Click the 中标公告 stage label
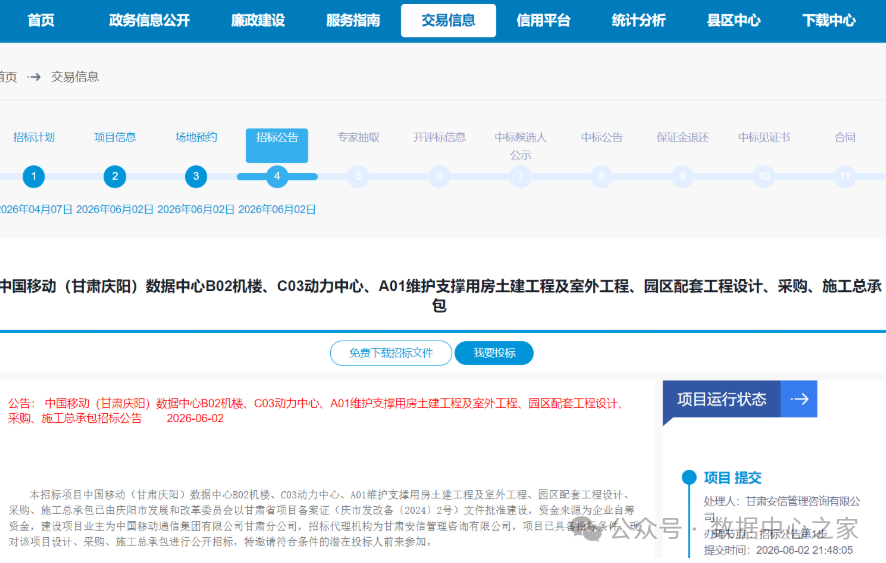The width and height of the screenshot is (886, 563). (601, 137)
